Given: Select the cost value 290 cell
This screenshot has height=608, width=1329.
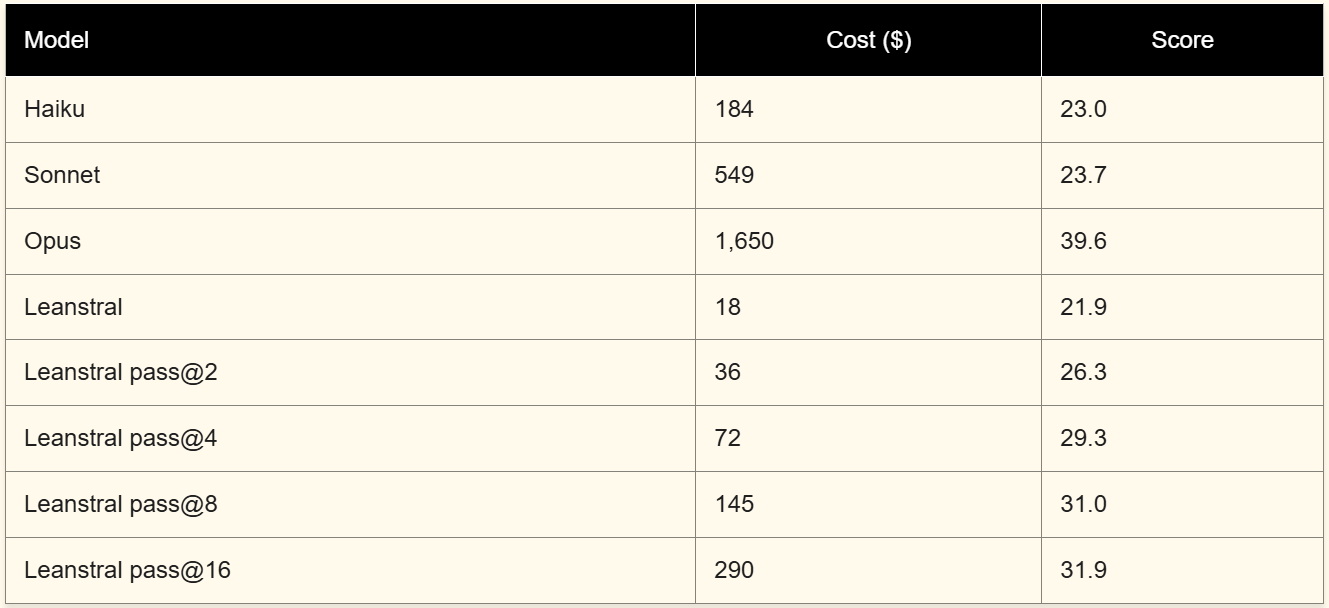Looking at the screenshot, I should click(x=734, y=570).
